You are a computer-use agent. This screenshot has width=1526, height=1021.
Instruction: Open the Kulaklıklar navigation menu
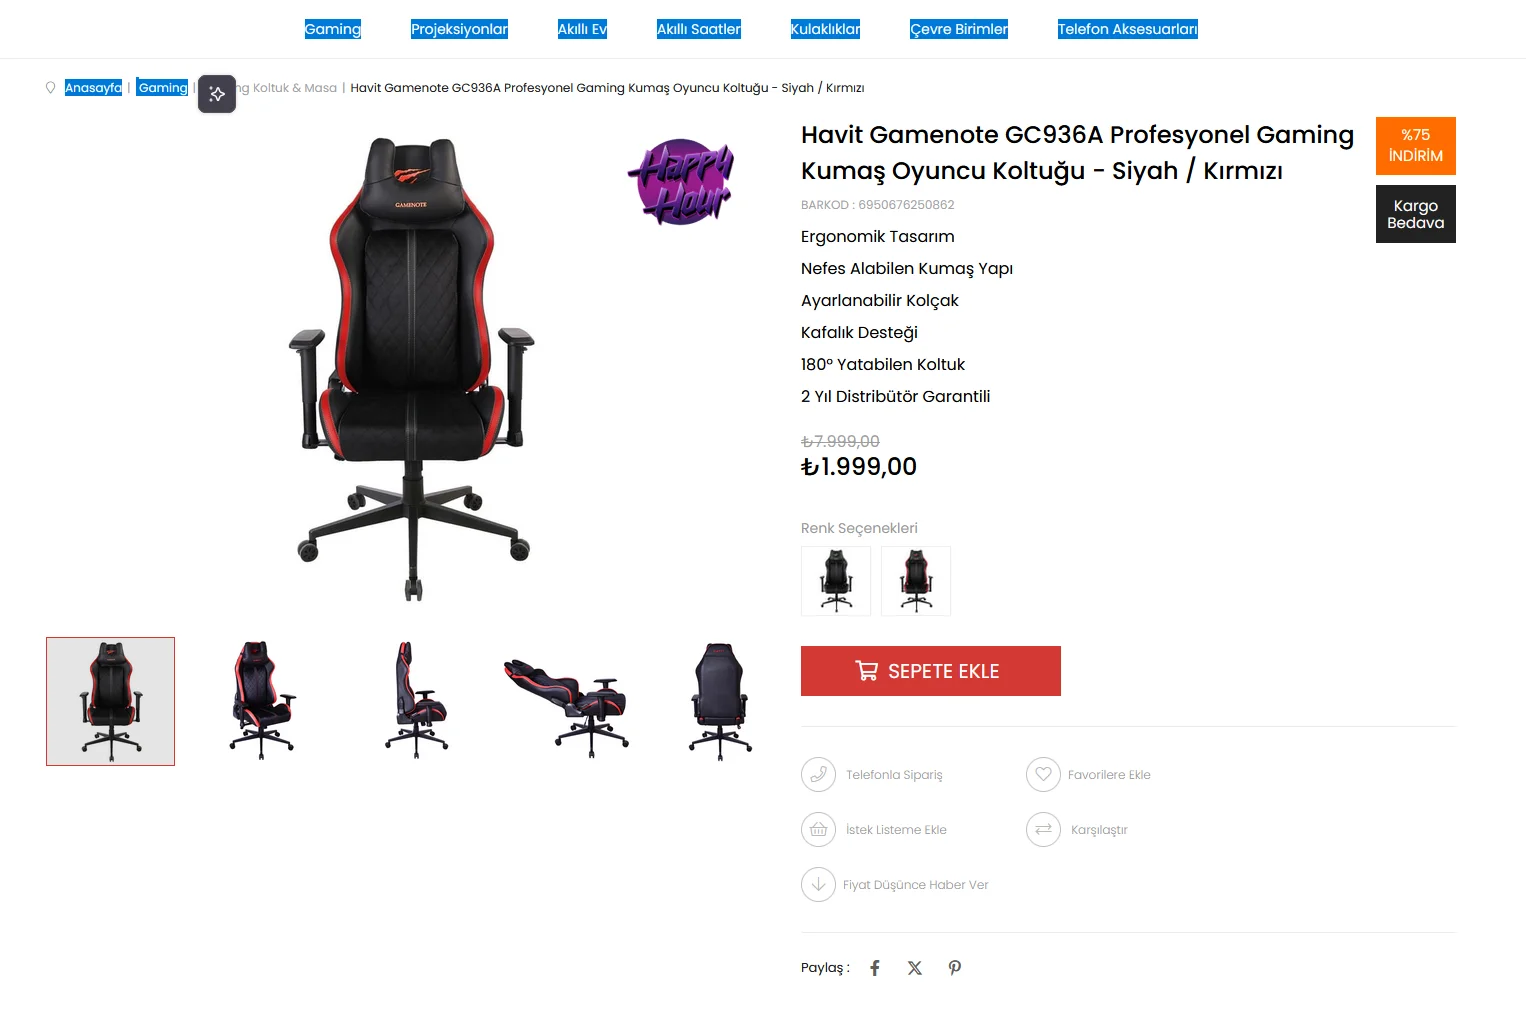pyautogui.click(x=826, y=29)
